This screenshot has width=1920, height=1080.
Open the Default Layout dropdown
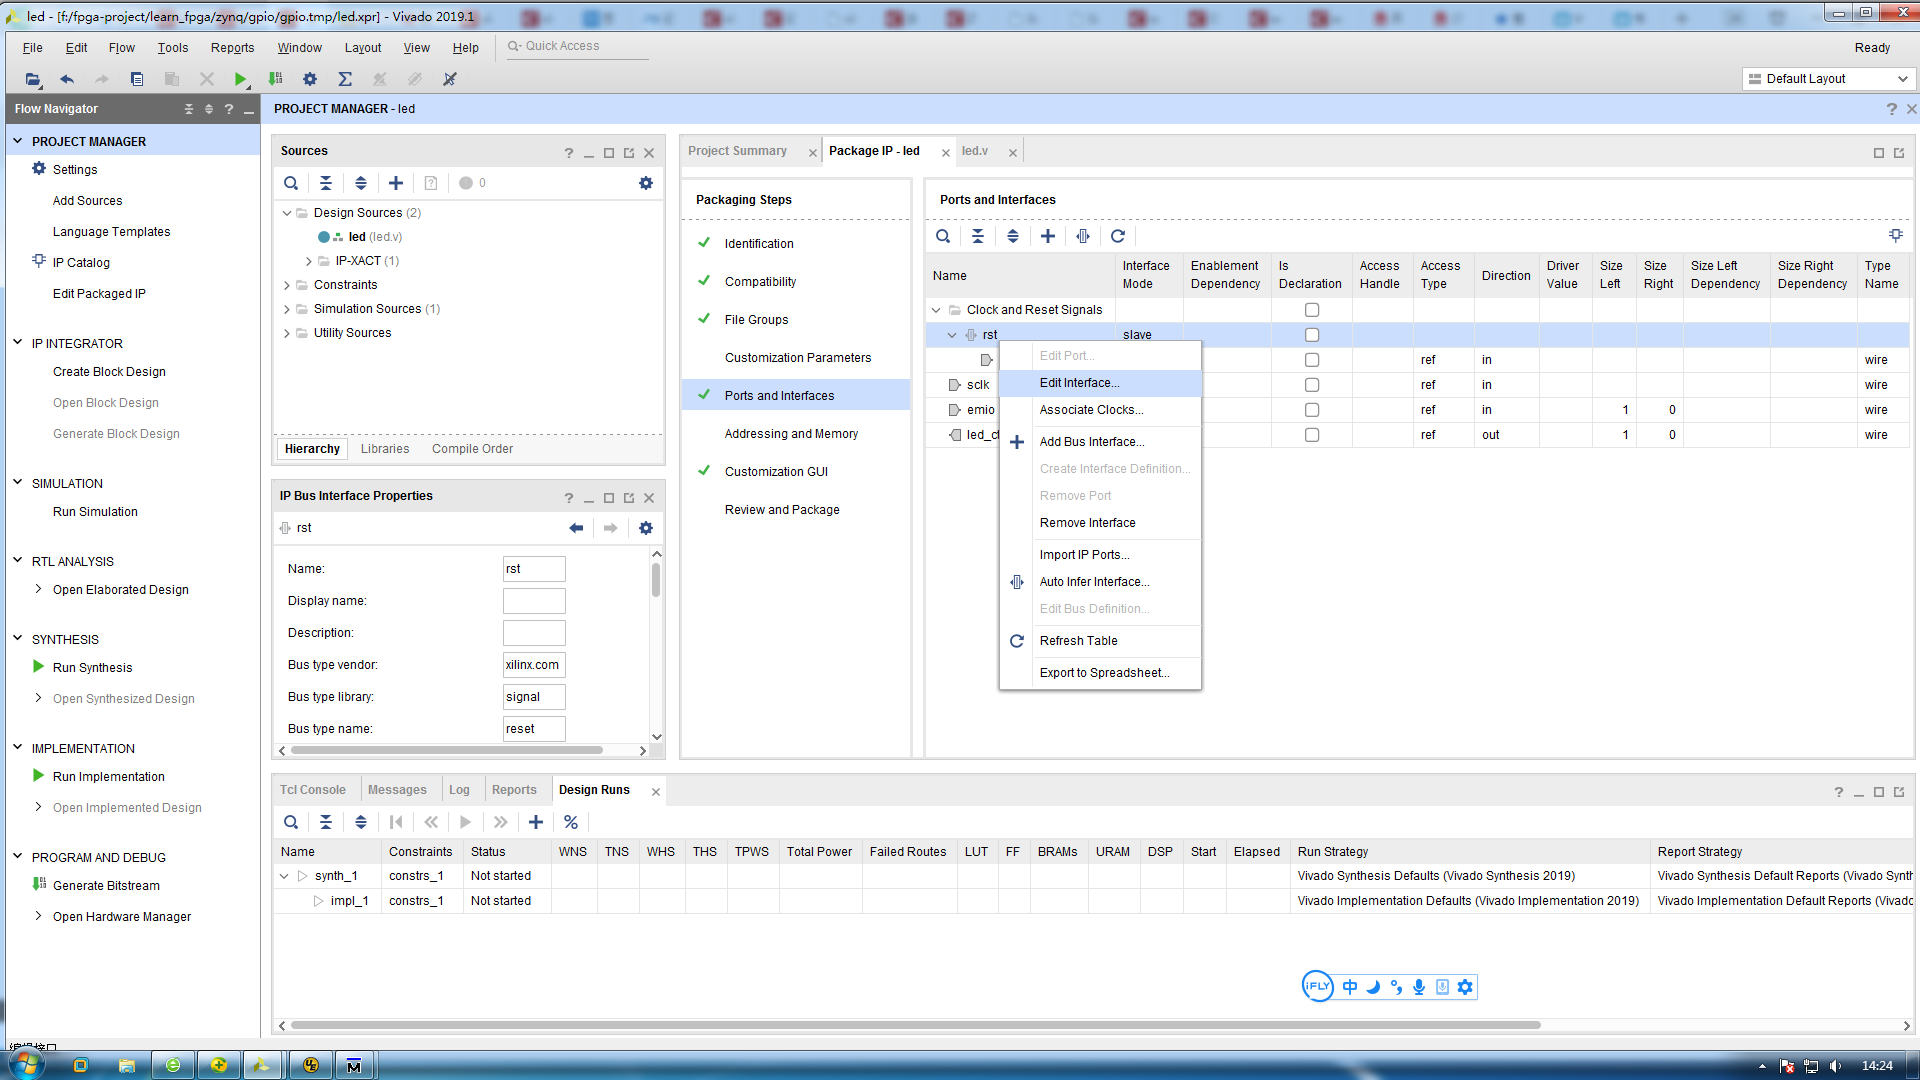point(1827,79)
